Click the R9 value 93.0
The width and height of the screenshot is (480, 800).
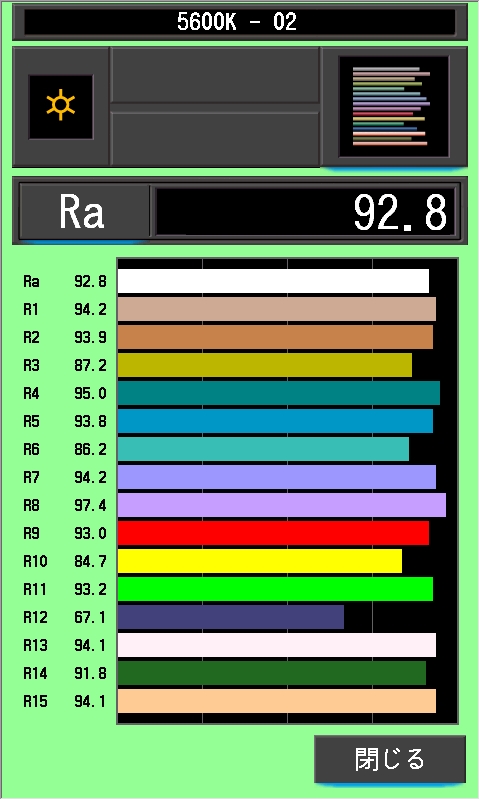[x=91, y=533]
